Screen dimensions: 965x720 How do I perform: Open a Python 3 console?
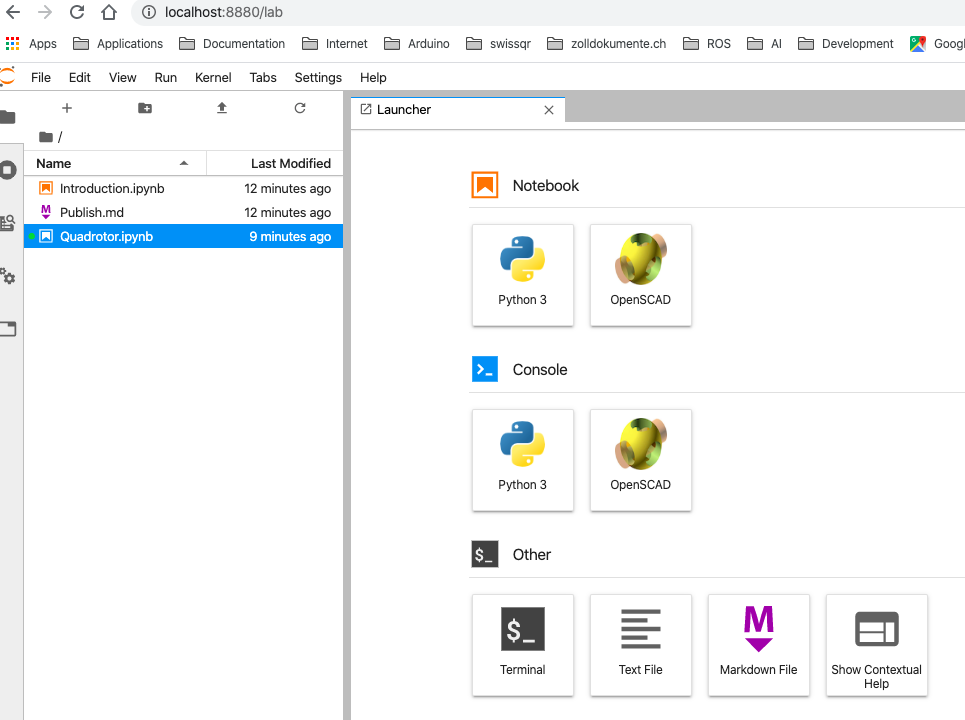(522, 459)
